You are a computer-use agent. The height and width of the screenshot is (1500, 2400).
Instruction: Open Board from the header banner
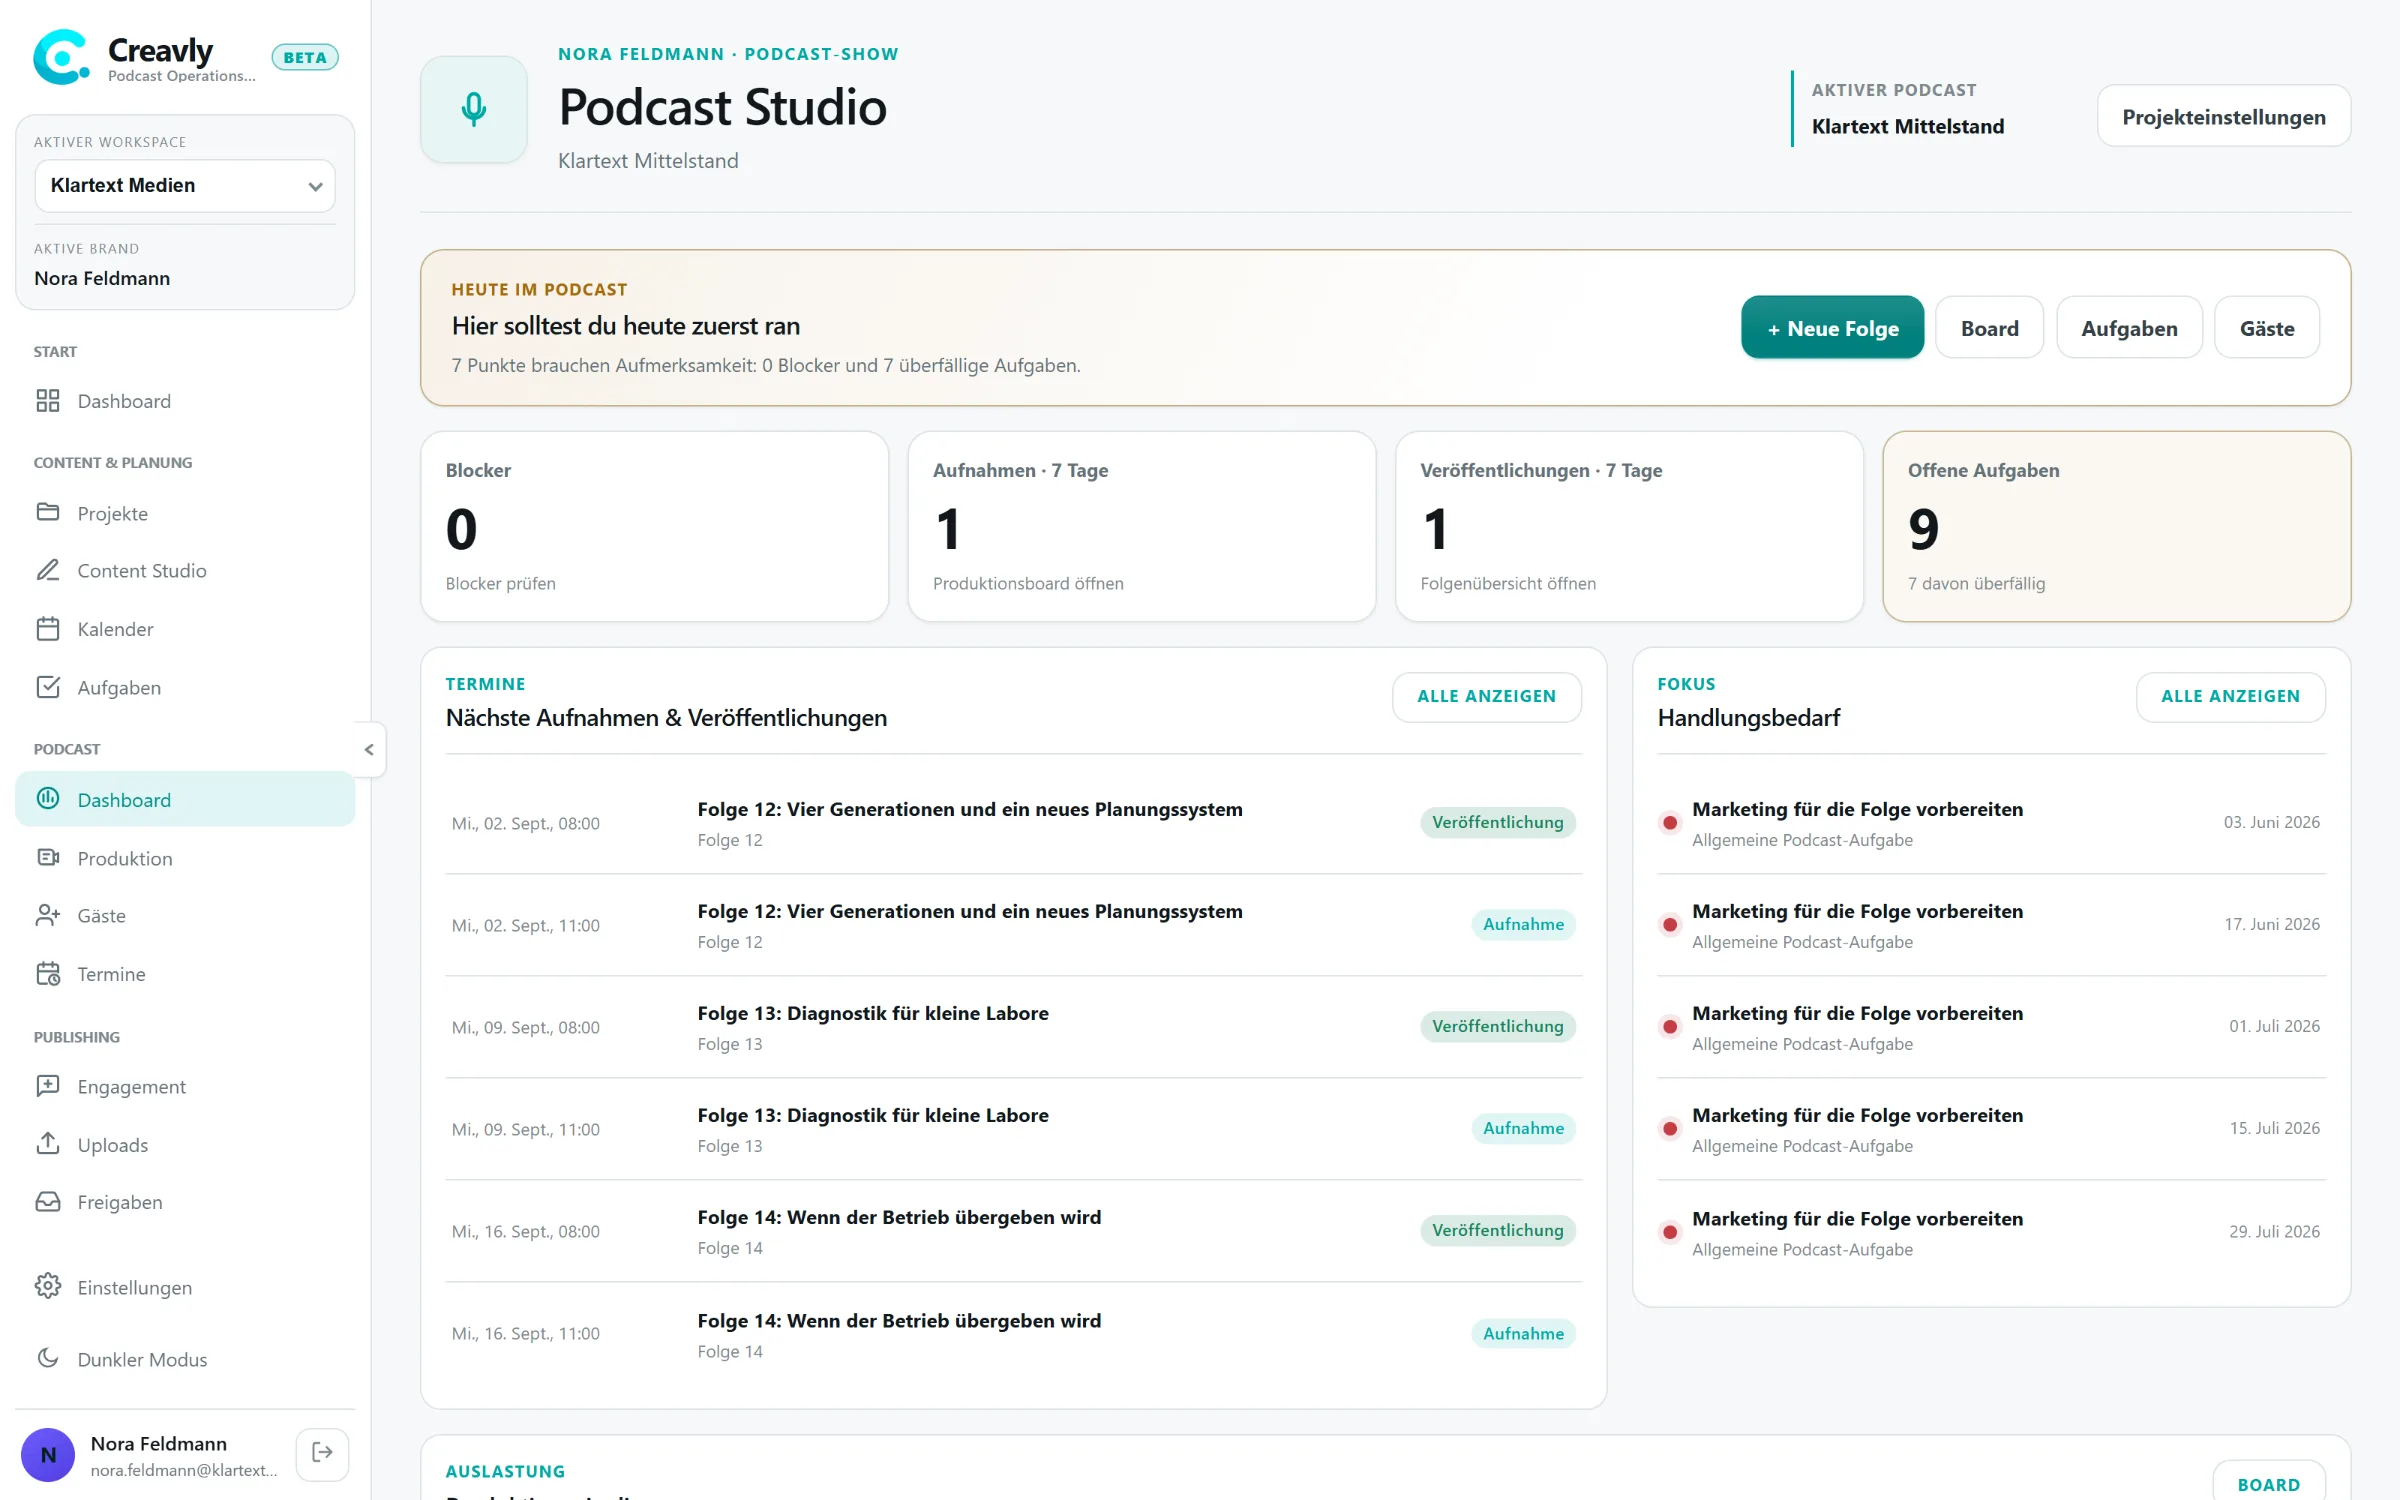tap(1989, 328)
